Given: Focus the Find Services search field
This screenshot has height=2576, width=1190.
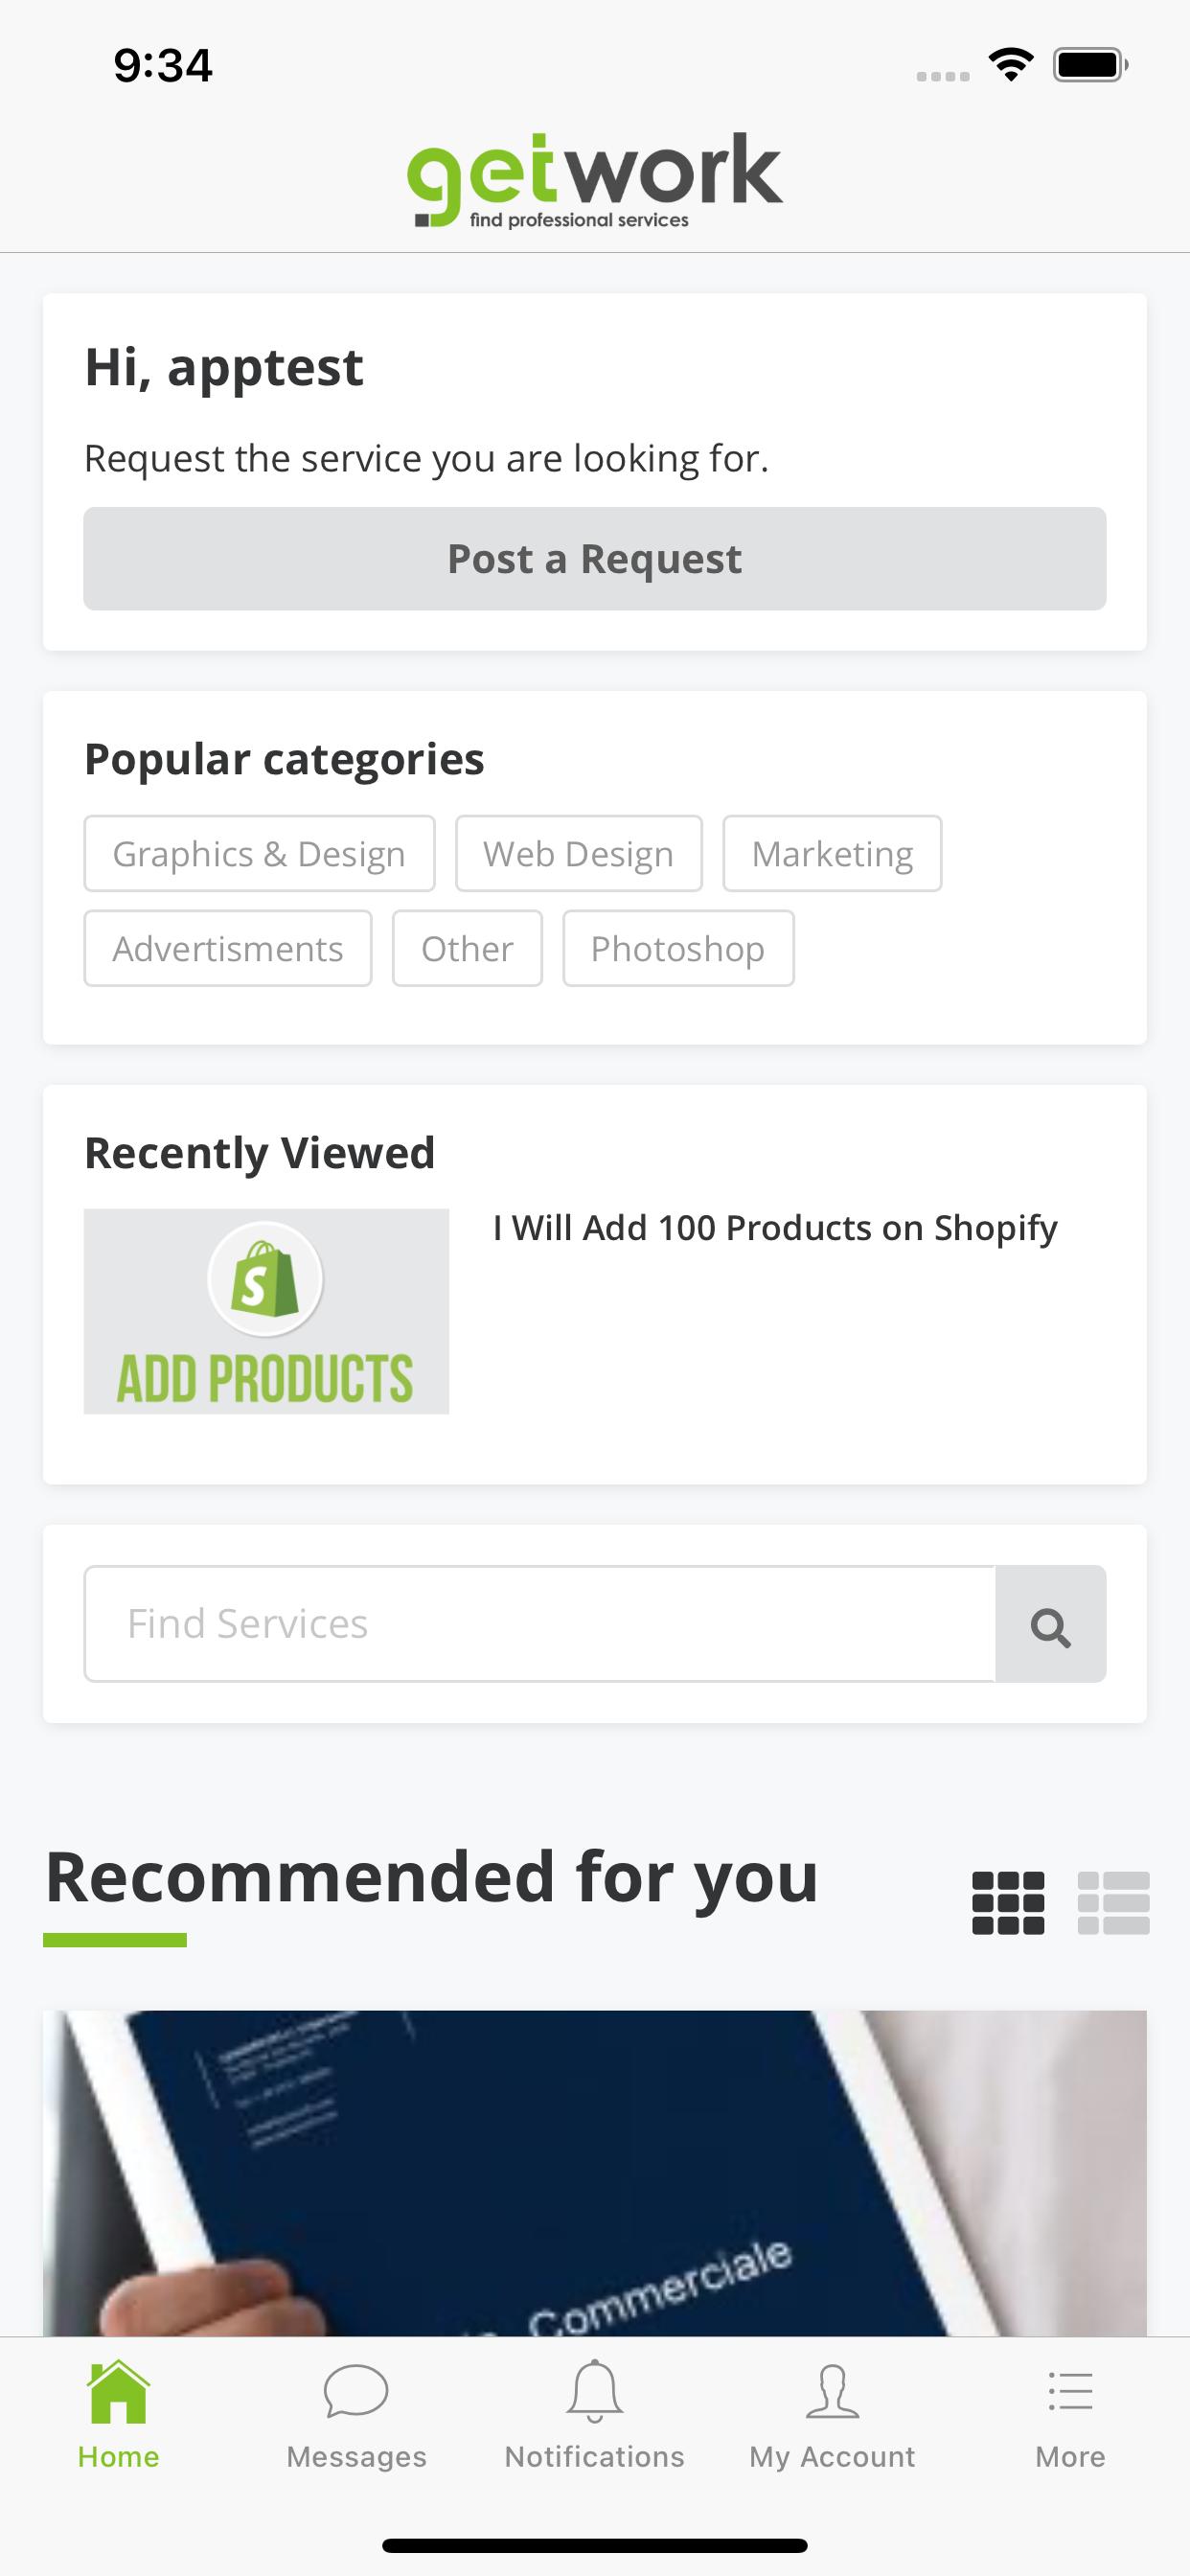Looking at the screenshot, I should [x=540, y=1624].
